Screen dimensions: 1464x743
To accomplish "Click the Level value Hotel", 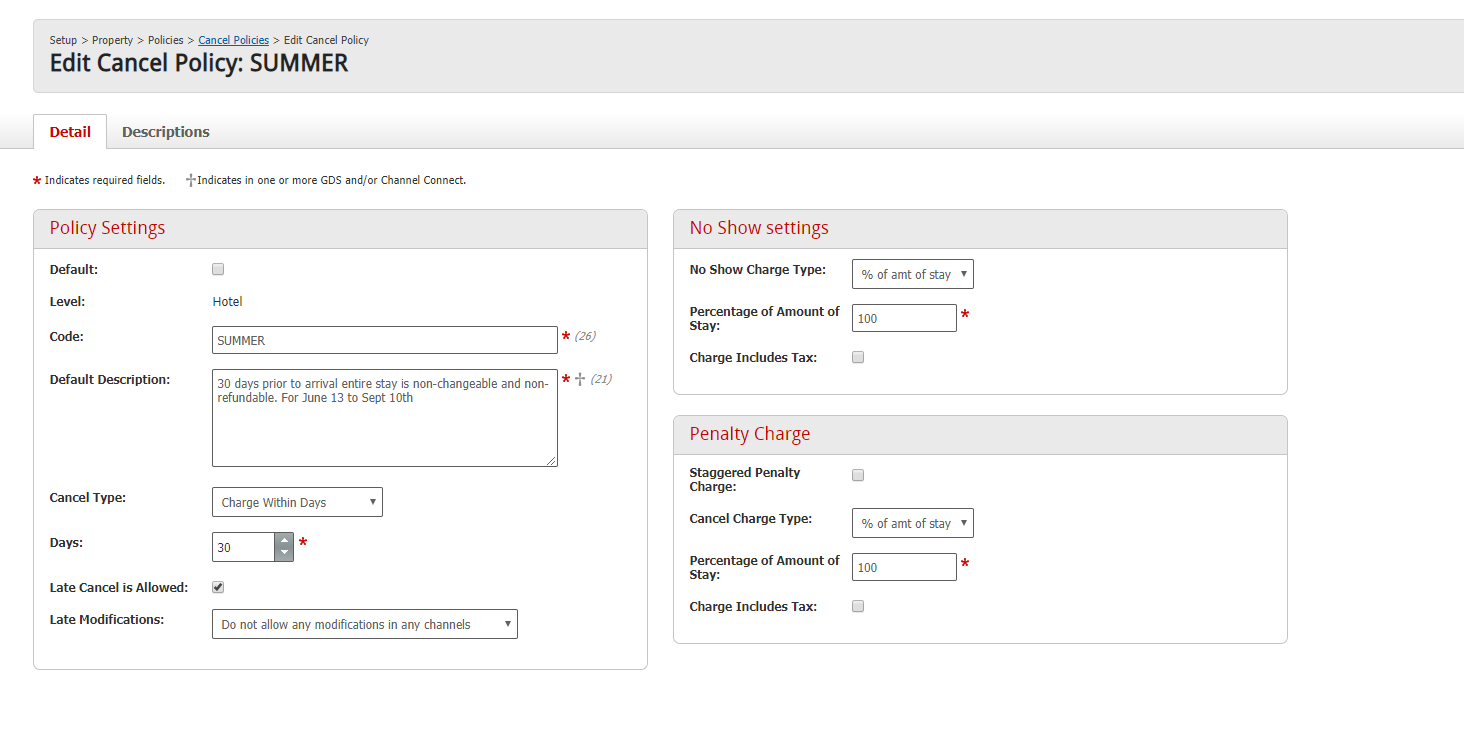I will point(228,301).
